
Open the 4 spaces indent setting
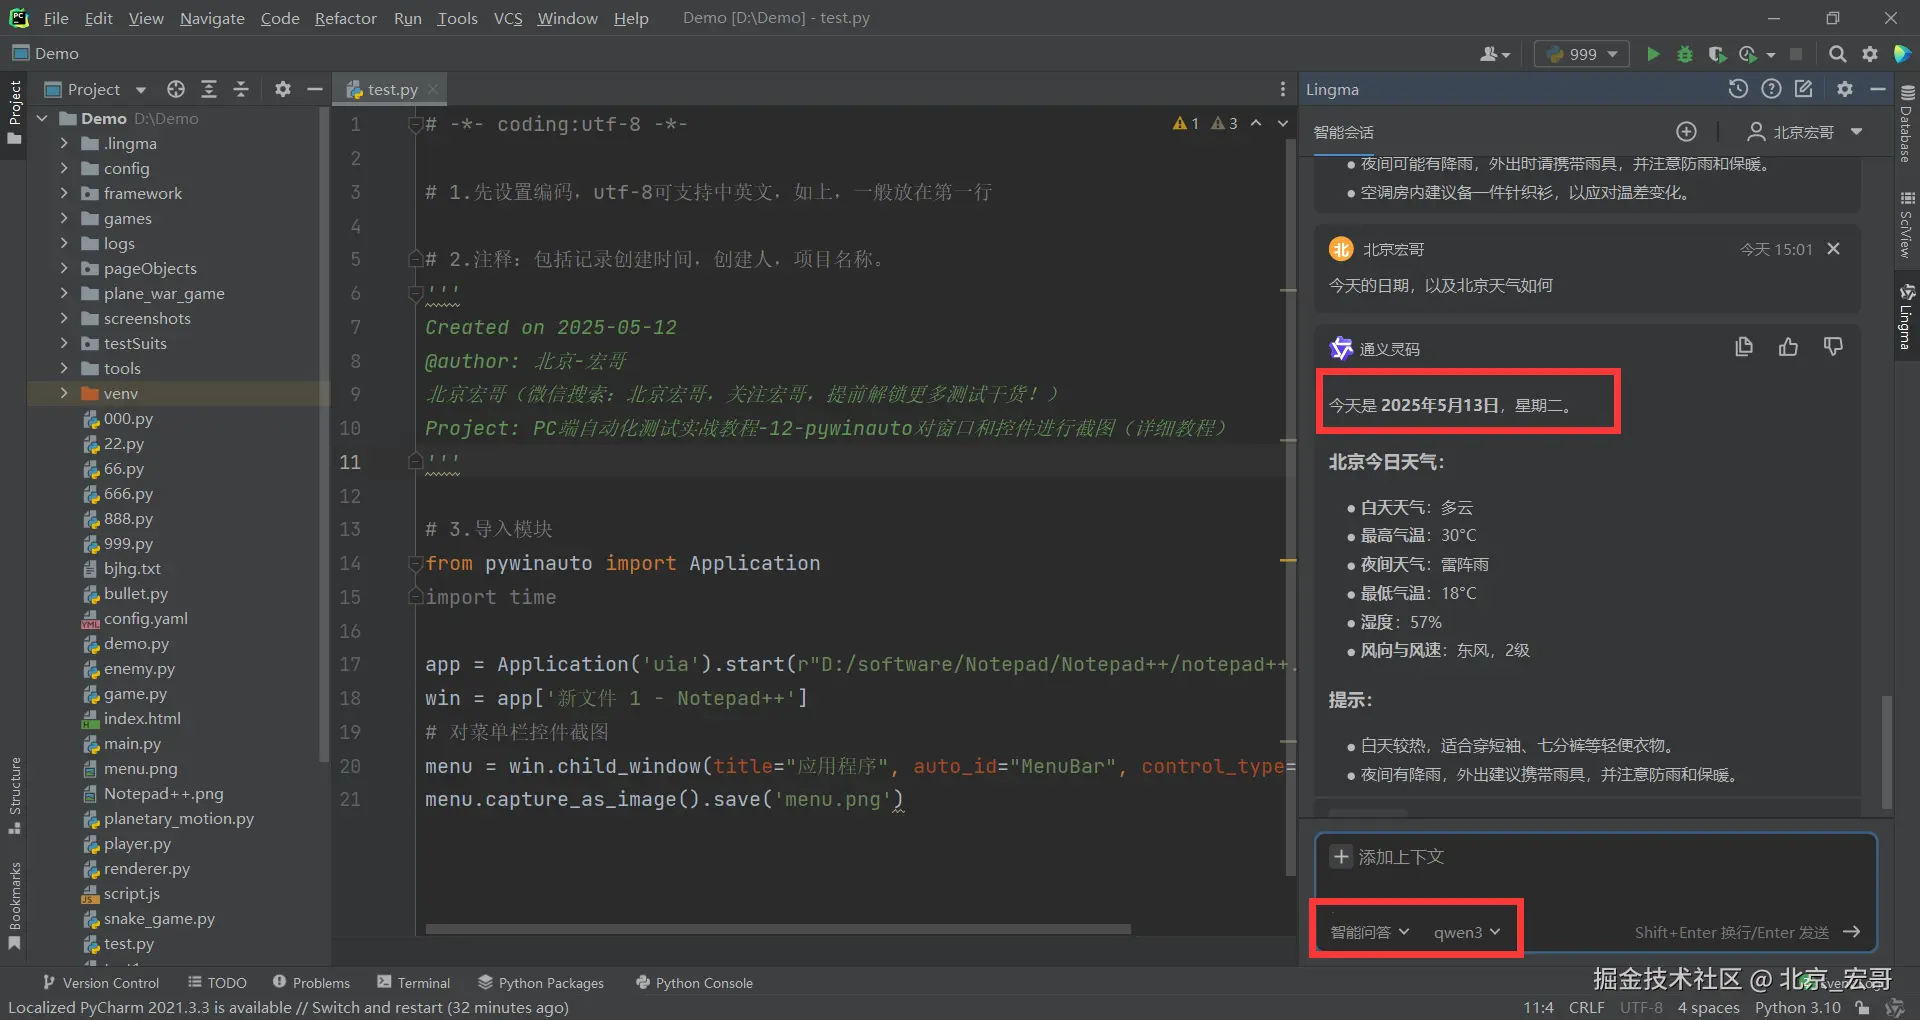click(x=1708, y=1007)
